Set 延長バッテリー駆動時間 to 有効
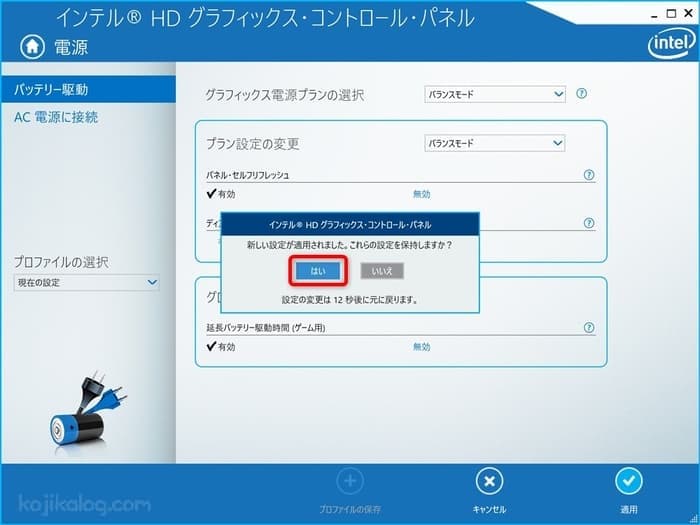The image size is (700, 525). tap(221, 347)
